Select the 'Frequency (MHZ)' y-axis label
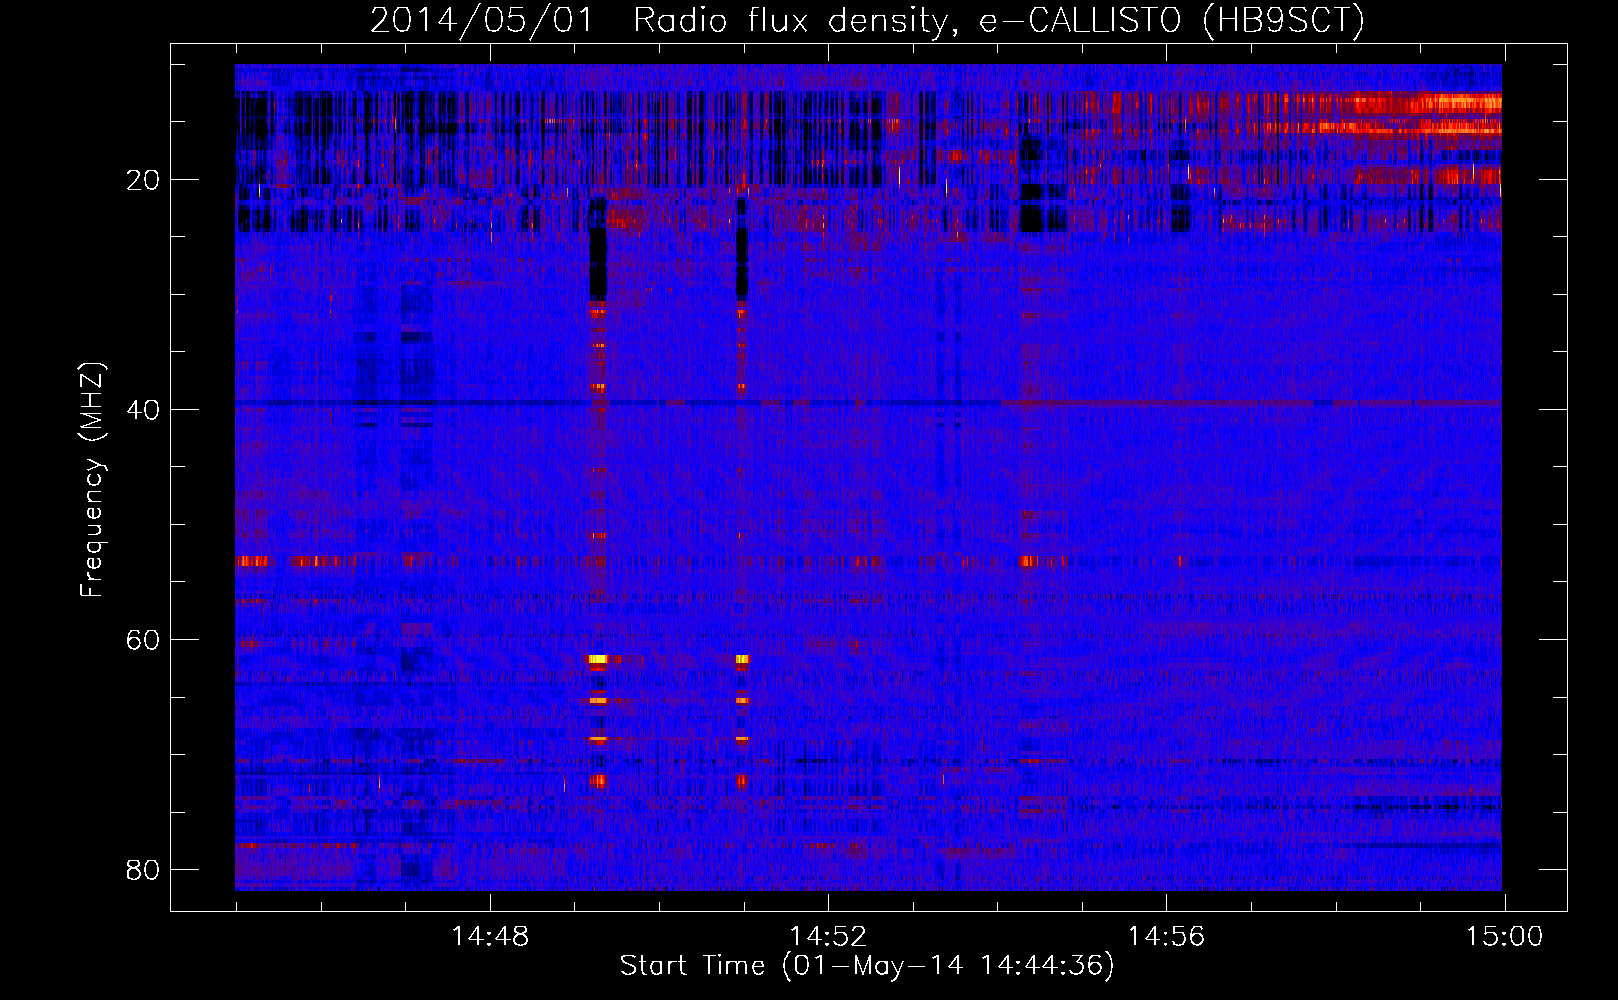The width and height of the screenshot is (1618, 1000). (x=92, y=480)
